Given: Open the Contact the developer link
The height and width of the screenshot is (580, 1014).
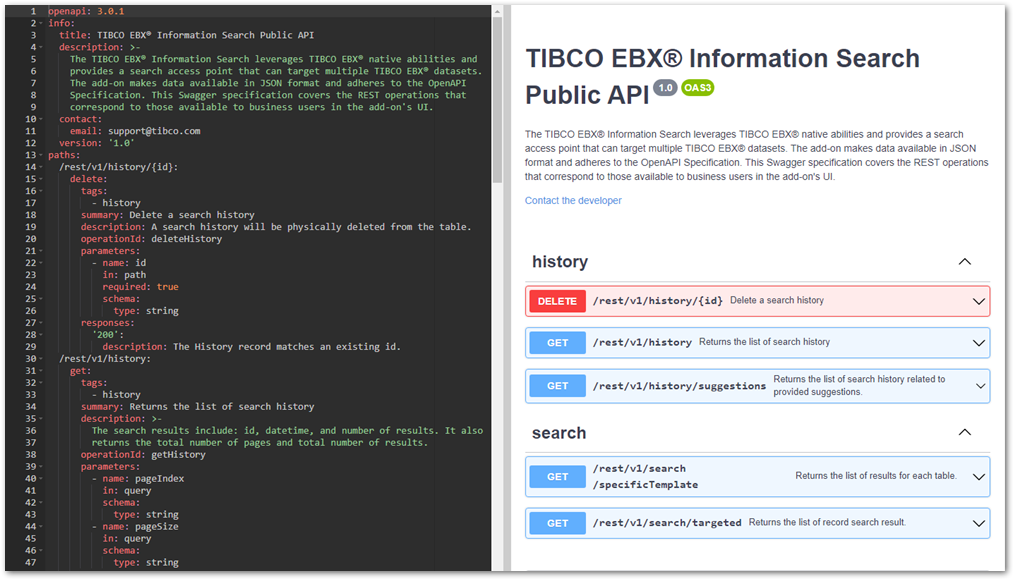Looking at the screenshot, I should coord(573,200).
